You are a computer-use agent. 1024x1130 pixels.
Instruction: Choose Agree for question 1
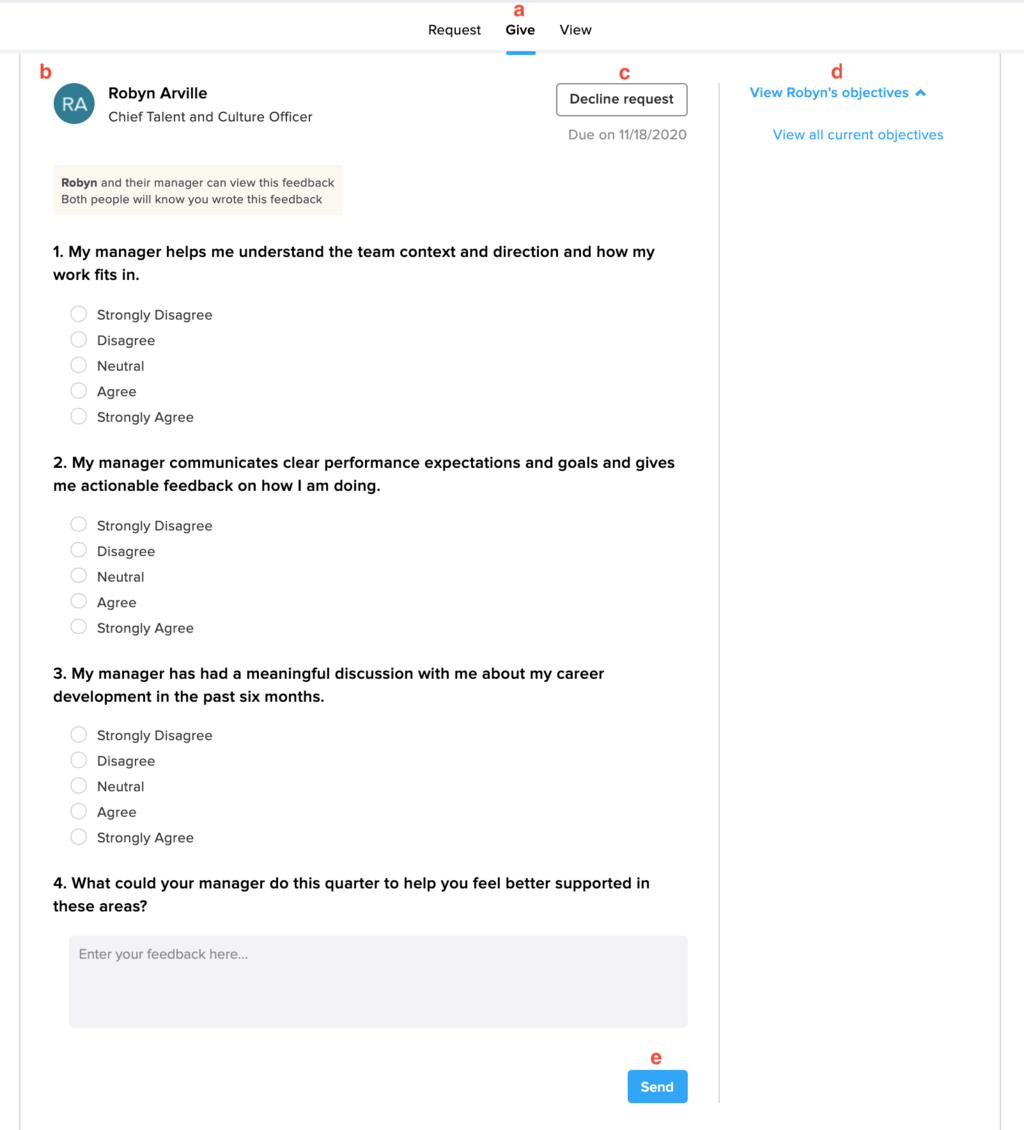point(79,391)
